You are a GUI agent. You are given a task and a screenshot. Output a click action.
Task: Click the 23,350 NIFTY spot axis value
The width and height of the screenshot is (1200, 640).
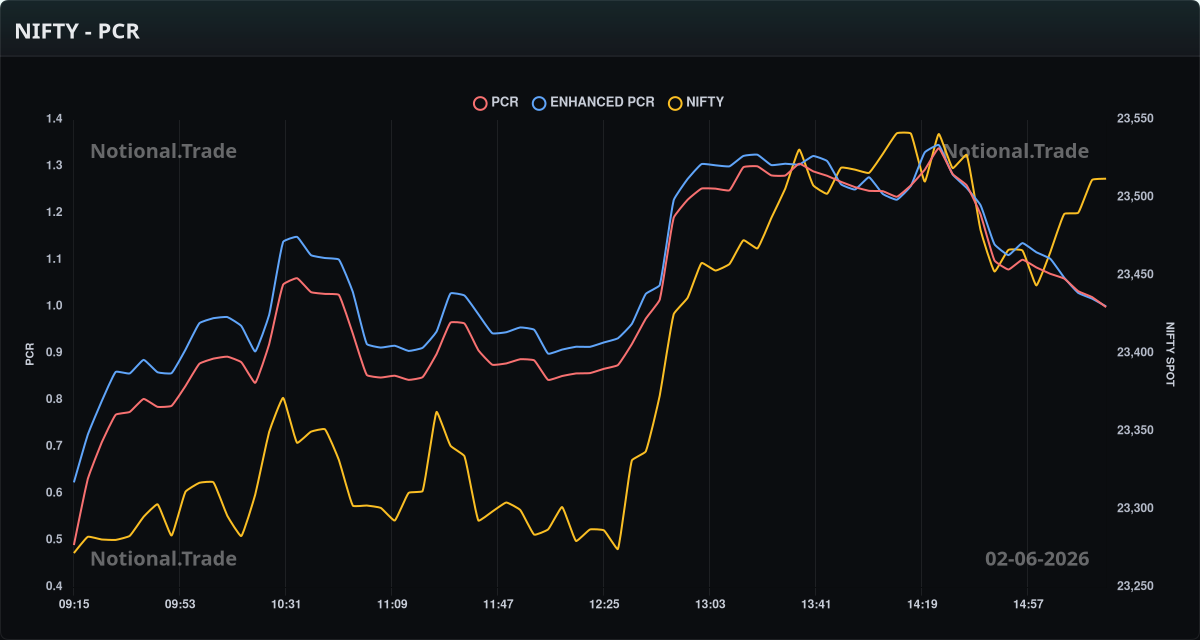click(x=1135, y=431)
